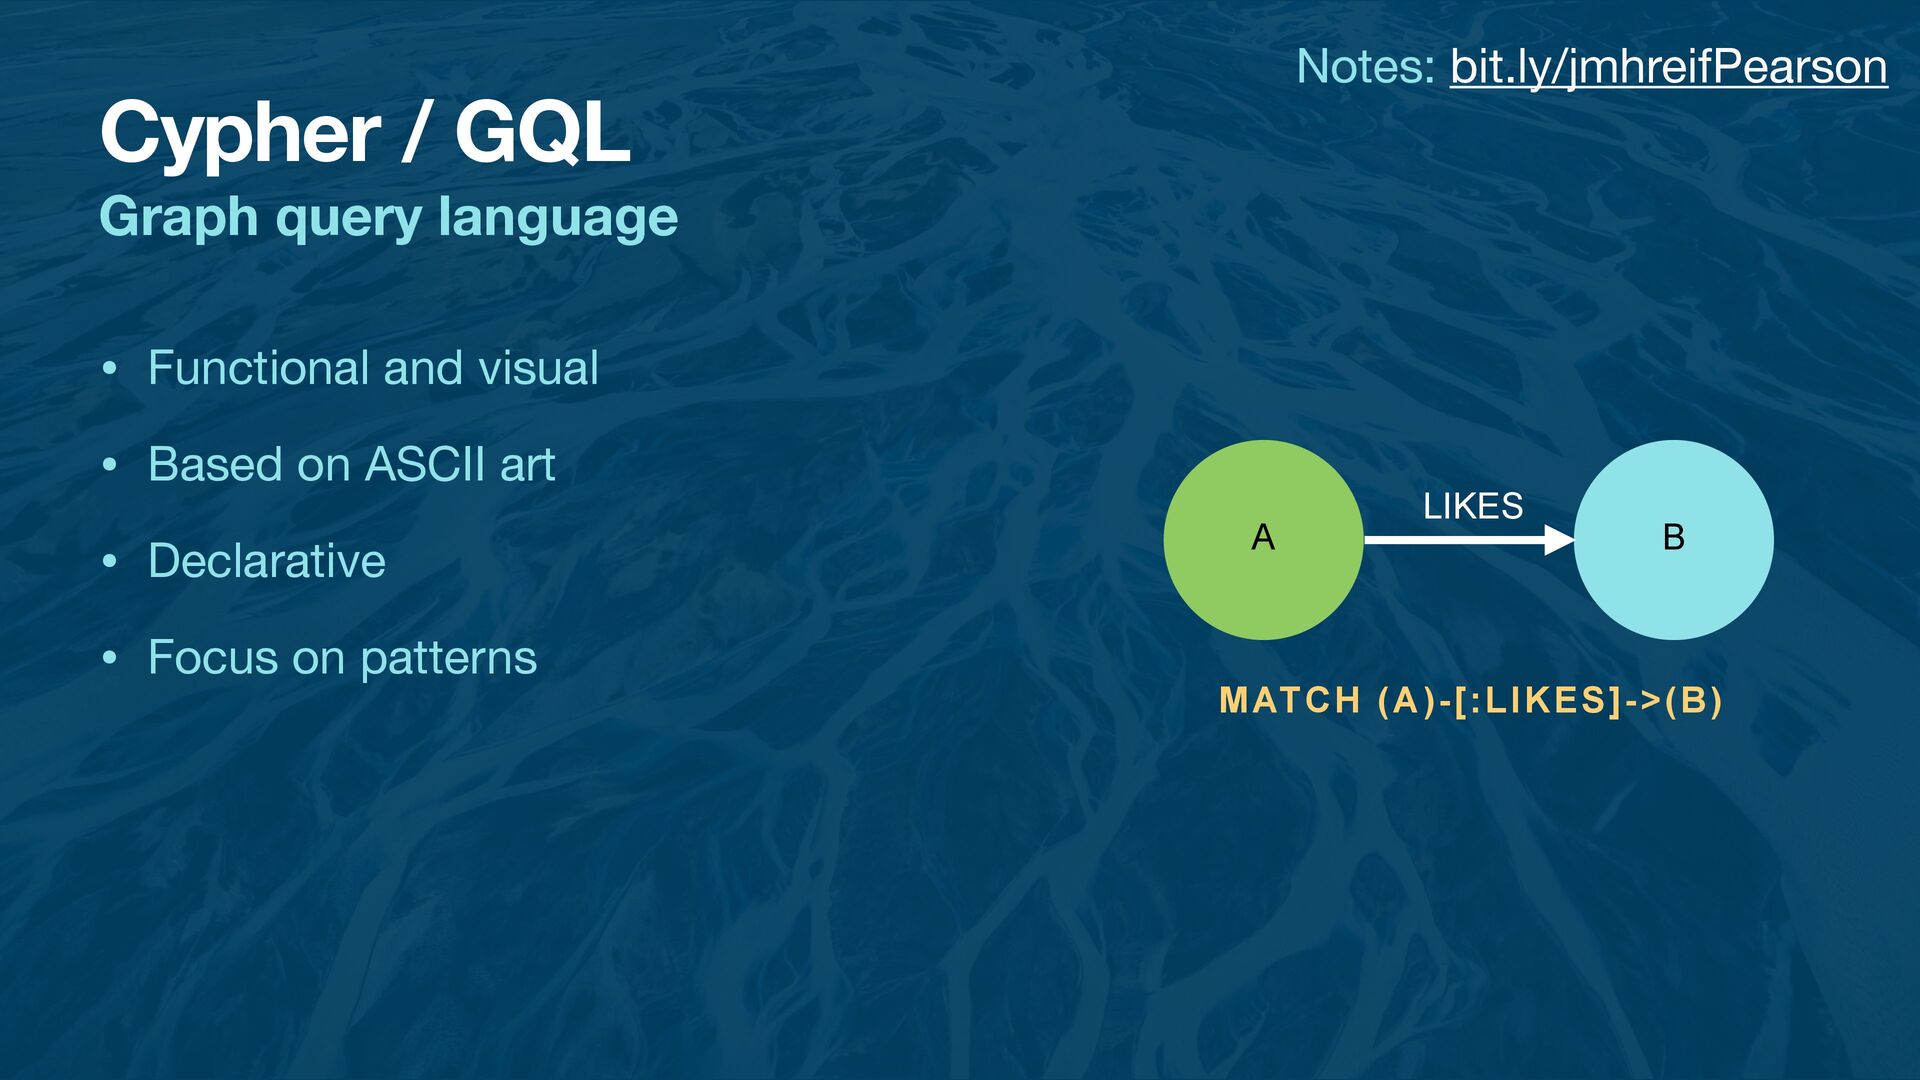This screenshot has width=1920, height=1080.
Task: Click the light blue node labeled B
Action: 1673,540
